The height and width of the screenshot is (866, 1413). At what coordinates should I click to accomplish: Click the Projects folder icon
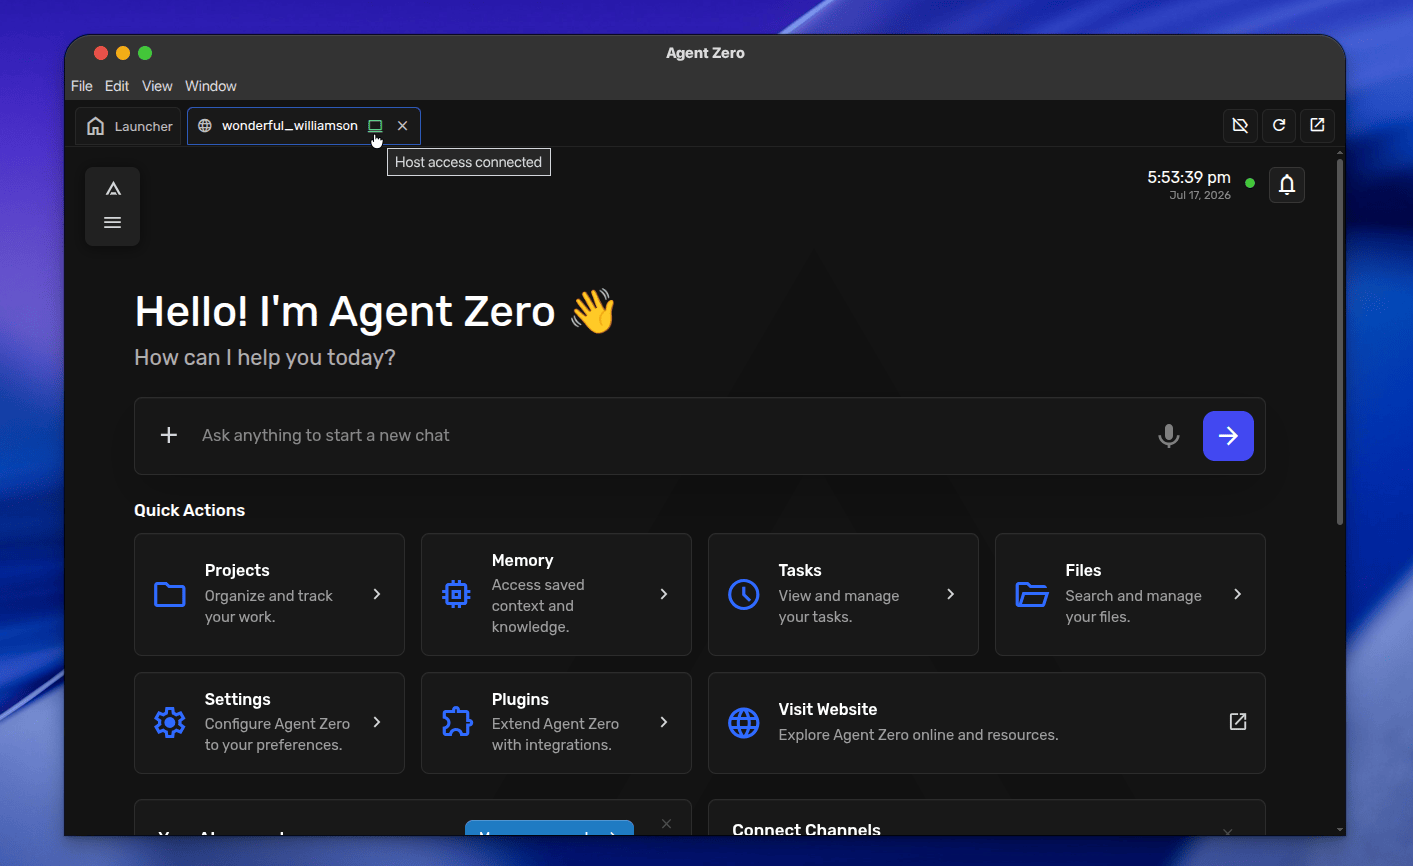click(170, 594)
